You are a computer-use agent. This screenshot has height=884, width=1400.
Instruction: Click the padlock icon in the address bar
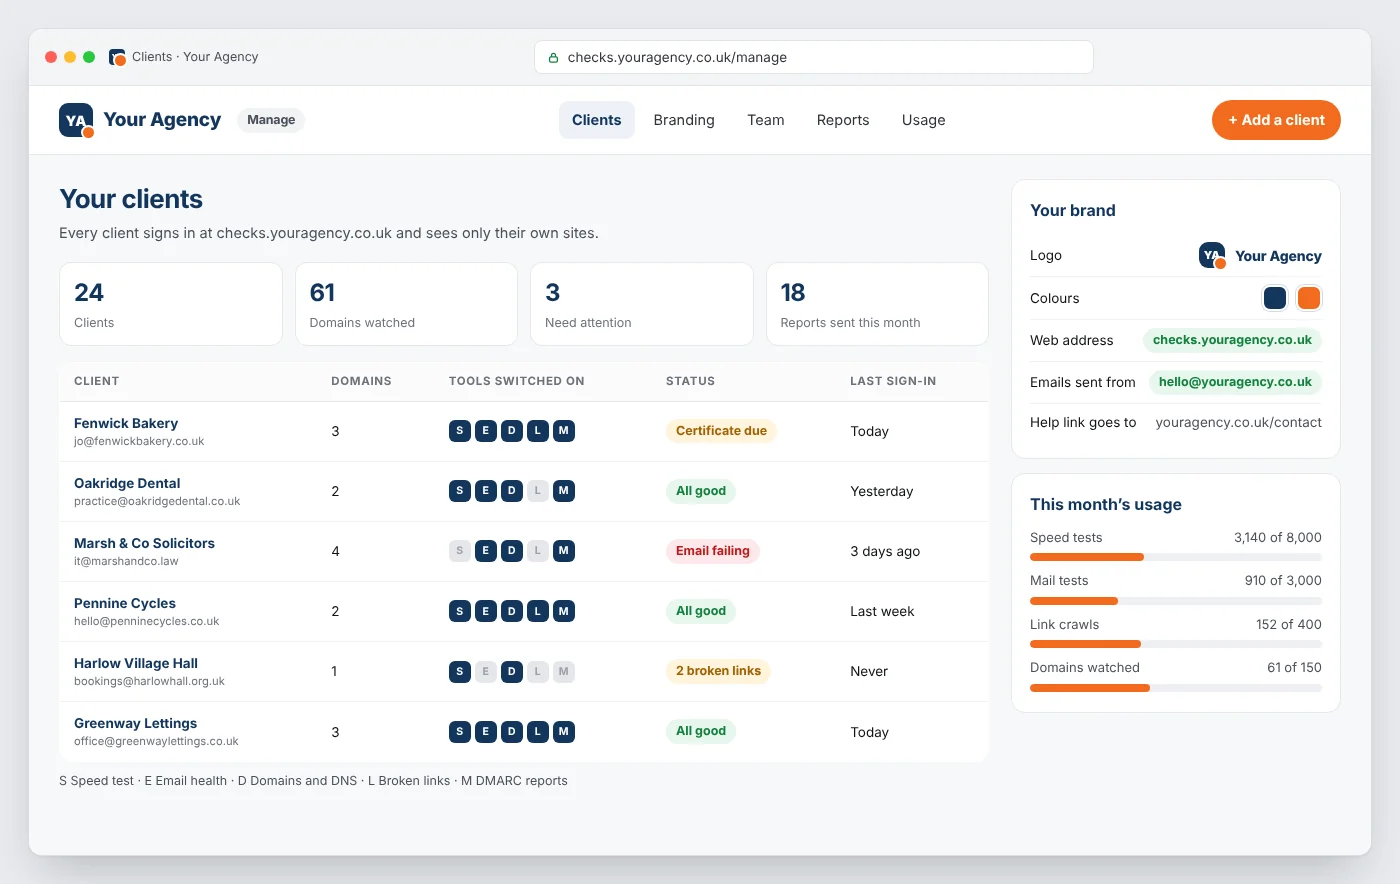coord(553,58)
